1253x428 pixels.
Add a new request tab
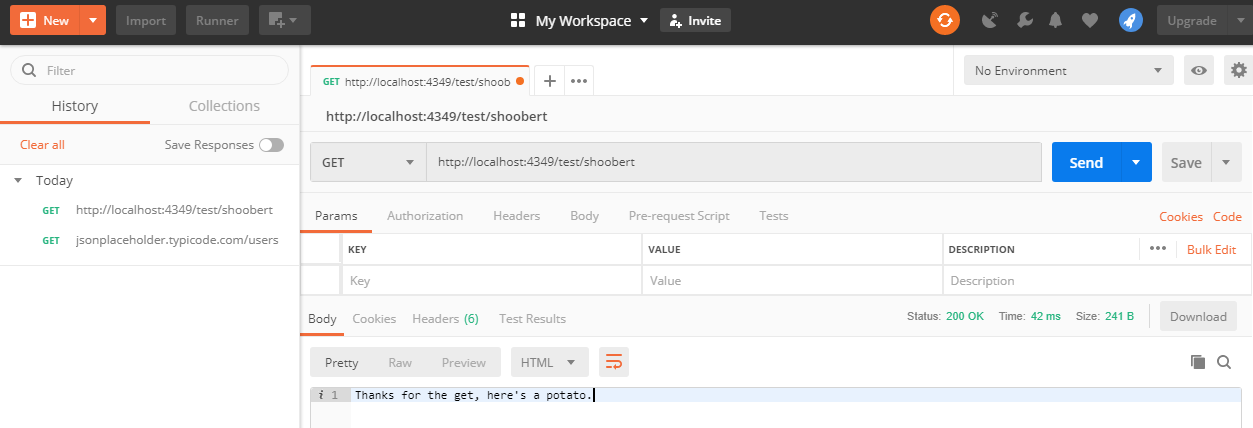[x=549, y=81]
